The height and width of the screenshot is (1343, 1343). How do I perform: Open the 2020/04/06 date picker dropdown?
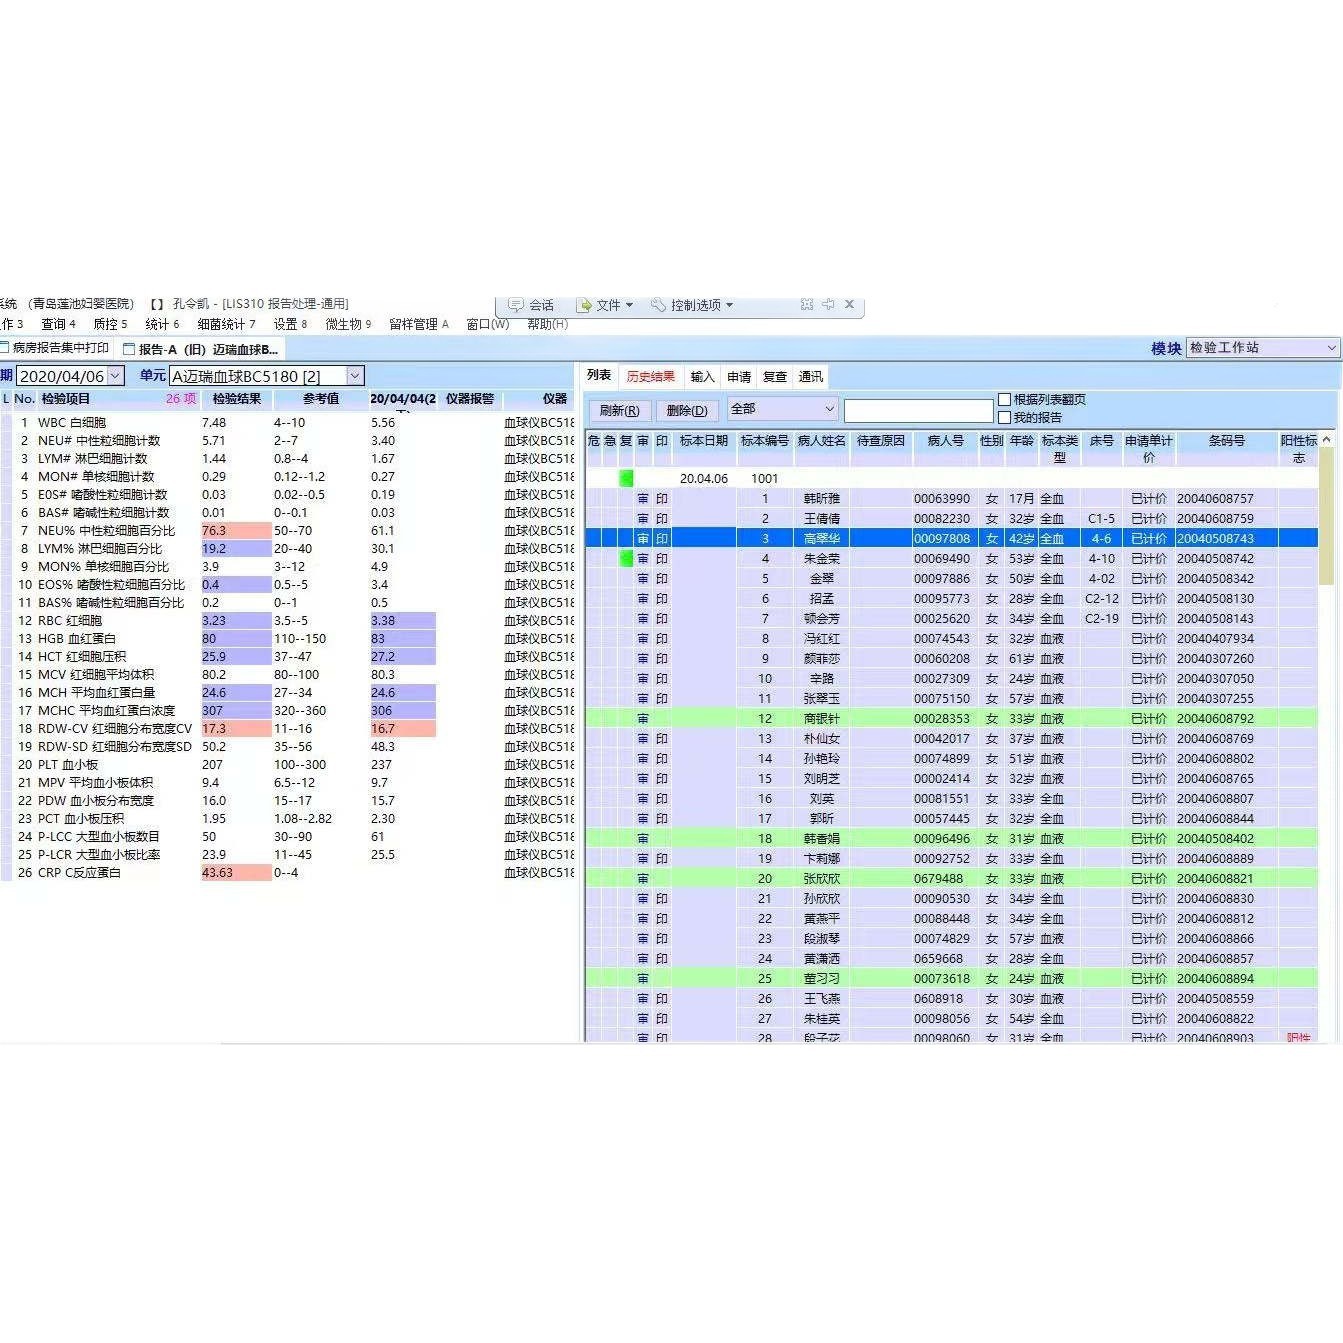(x=116, y=375)
